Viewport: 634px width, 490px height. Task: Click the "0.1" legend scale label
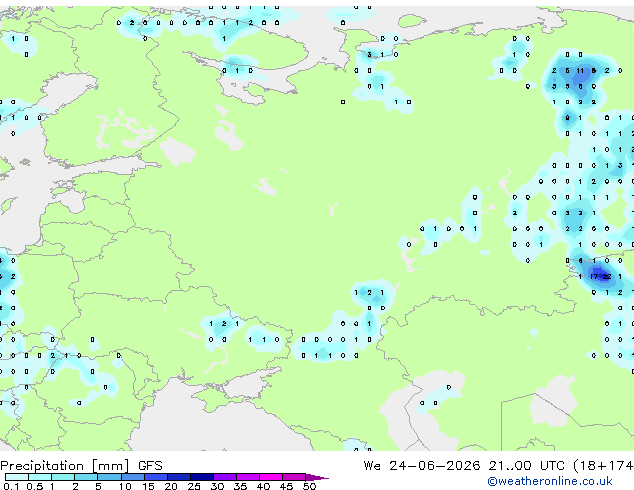[x=11, y=486]
